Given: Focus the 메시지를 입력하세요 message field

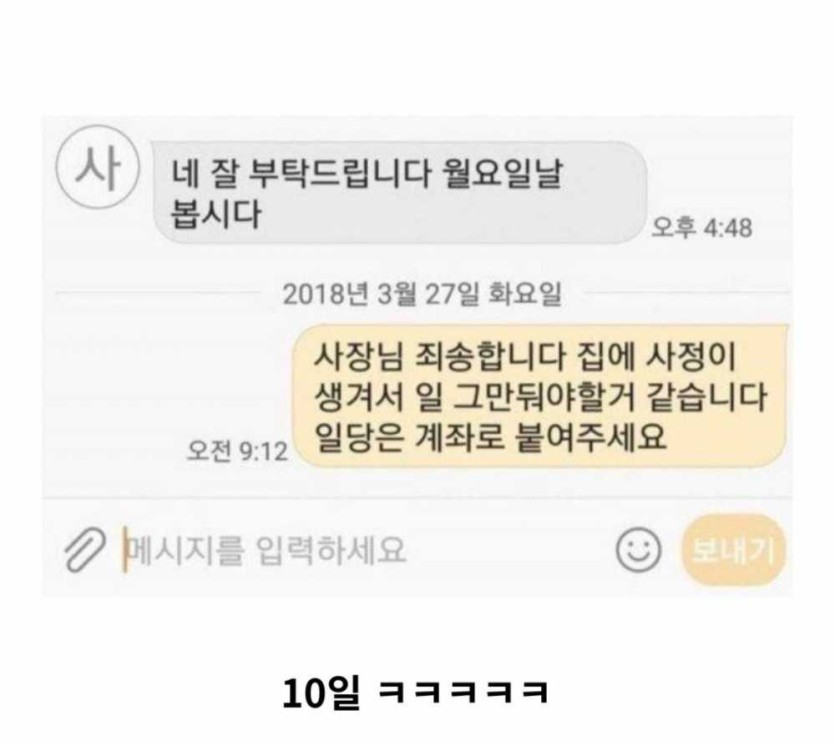Looking at the screenshot, I should click(367, 550).
